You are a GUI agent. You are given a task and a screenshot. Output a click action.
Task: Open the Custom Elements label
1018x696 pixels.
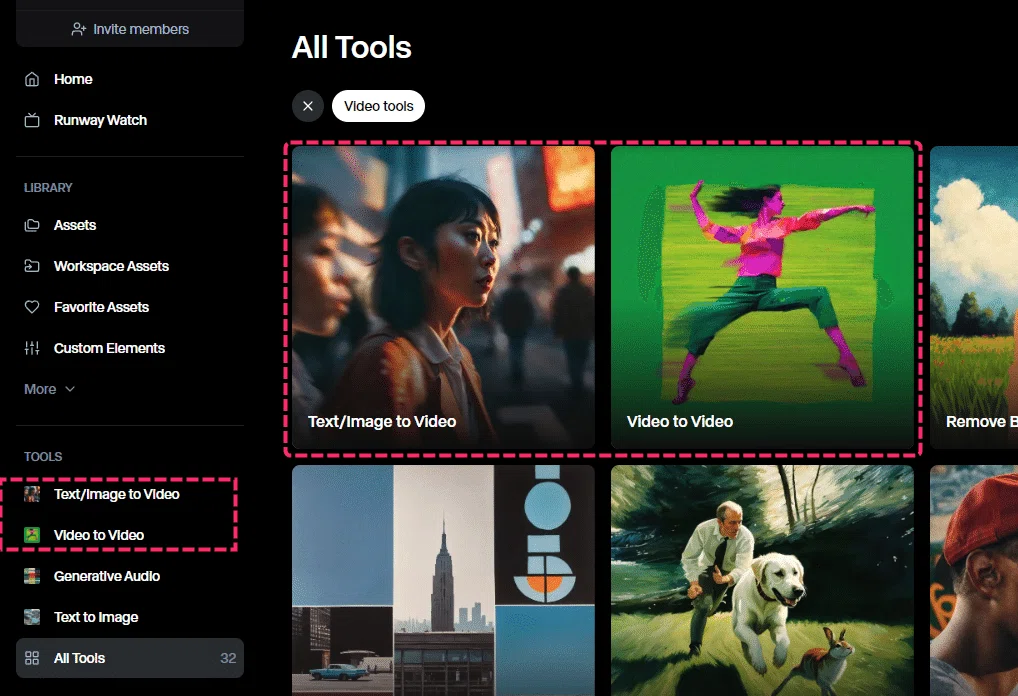109,348
